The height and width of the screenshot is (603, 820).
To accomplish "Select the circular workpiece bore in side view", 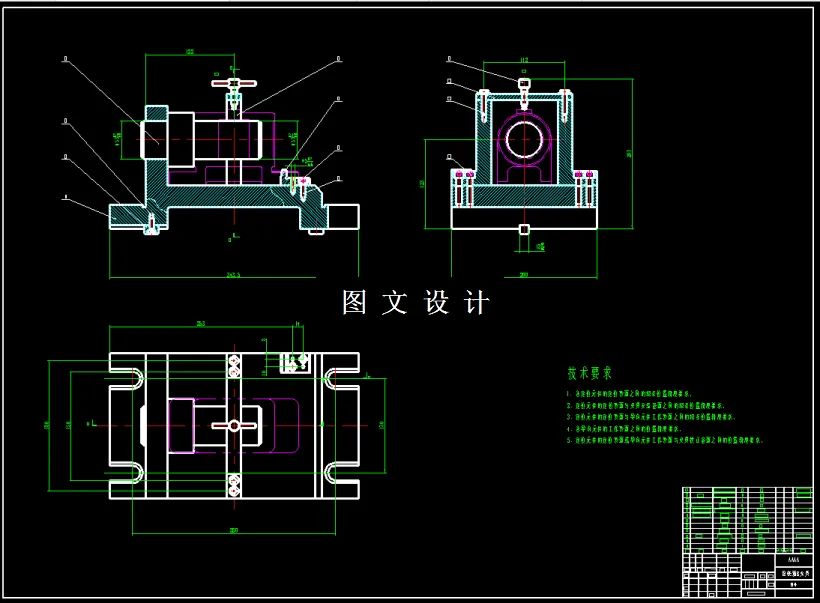I will (524, 139).
